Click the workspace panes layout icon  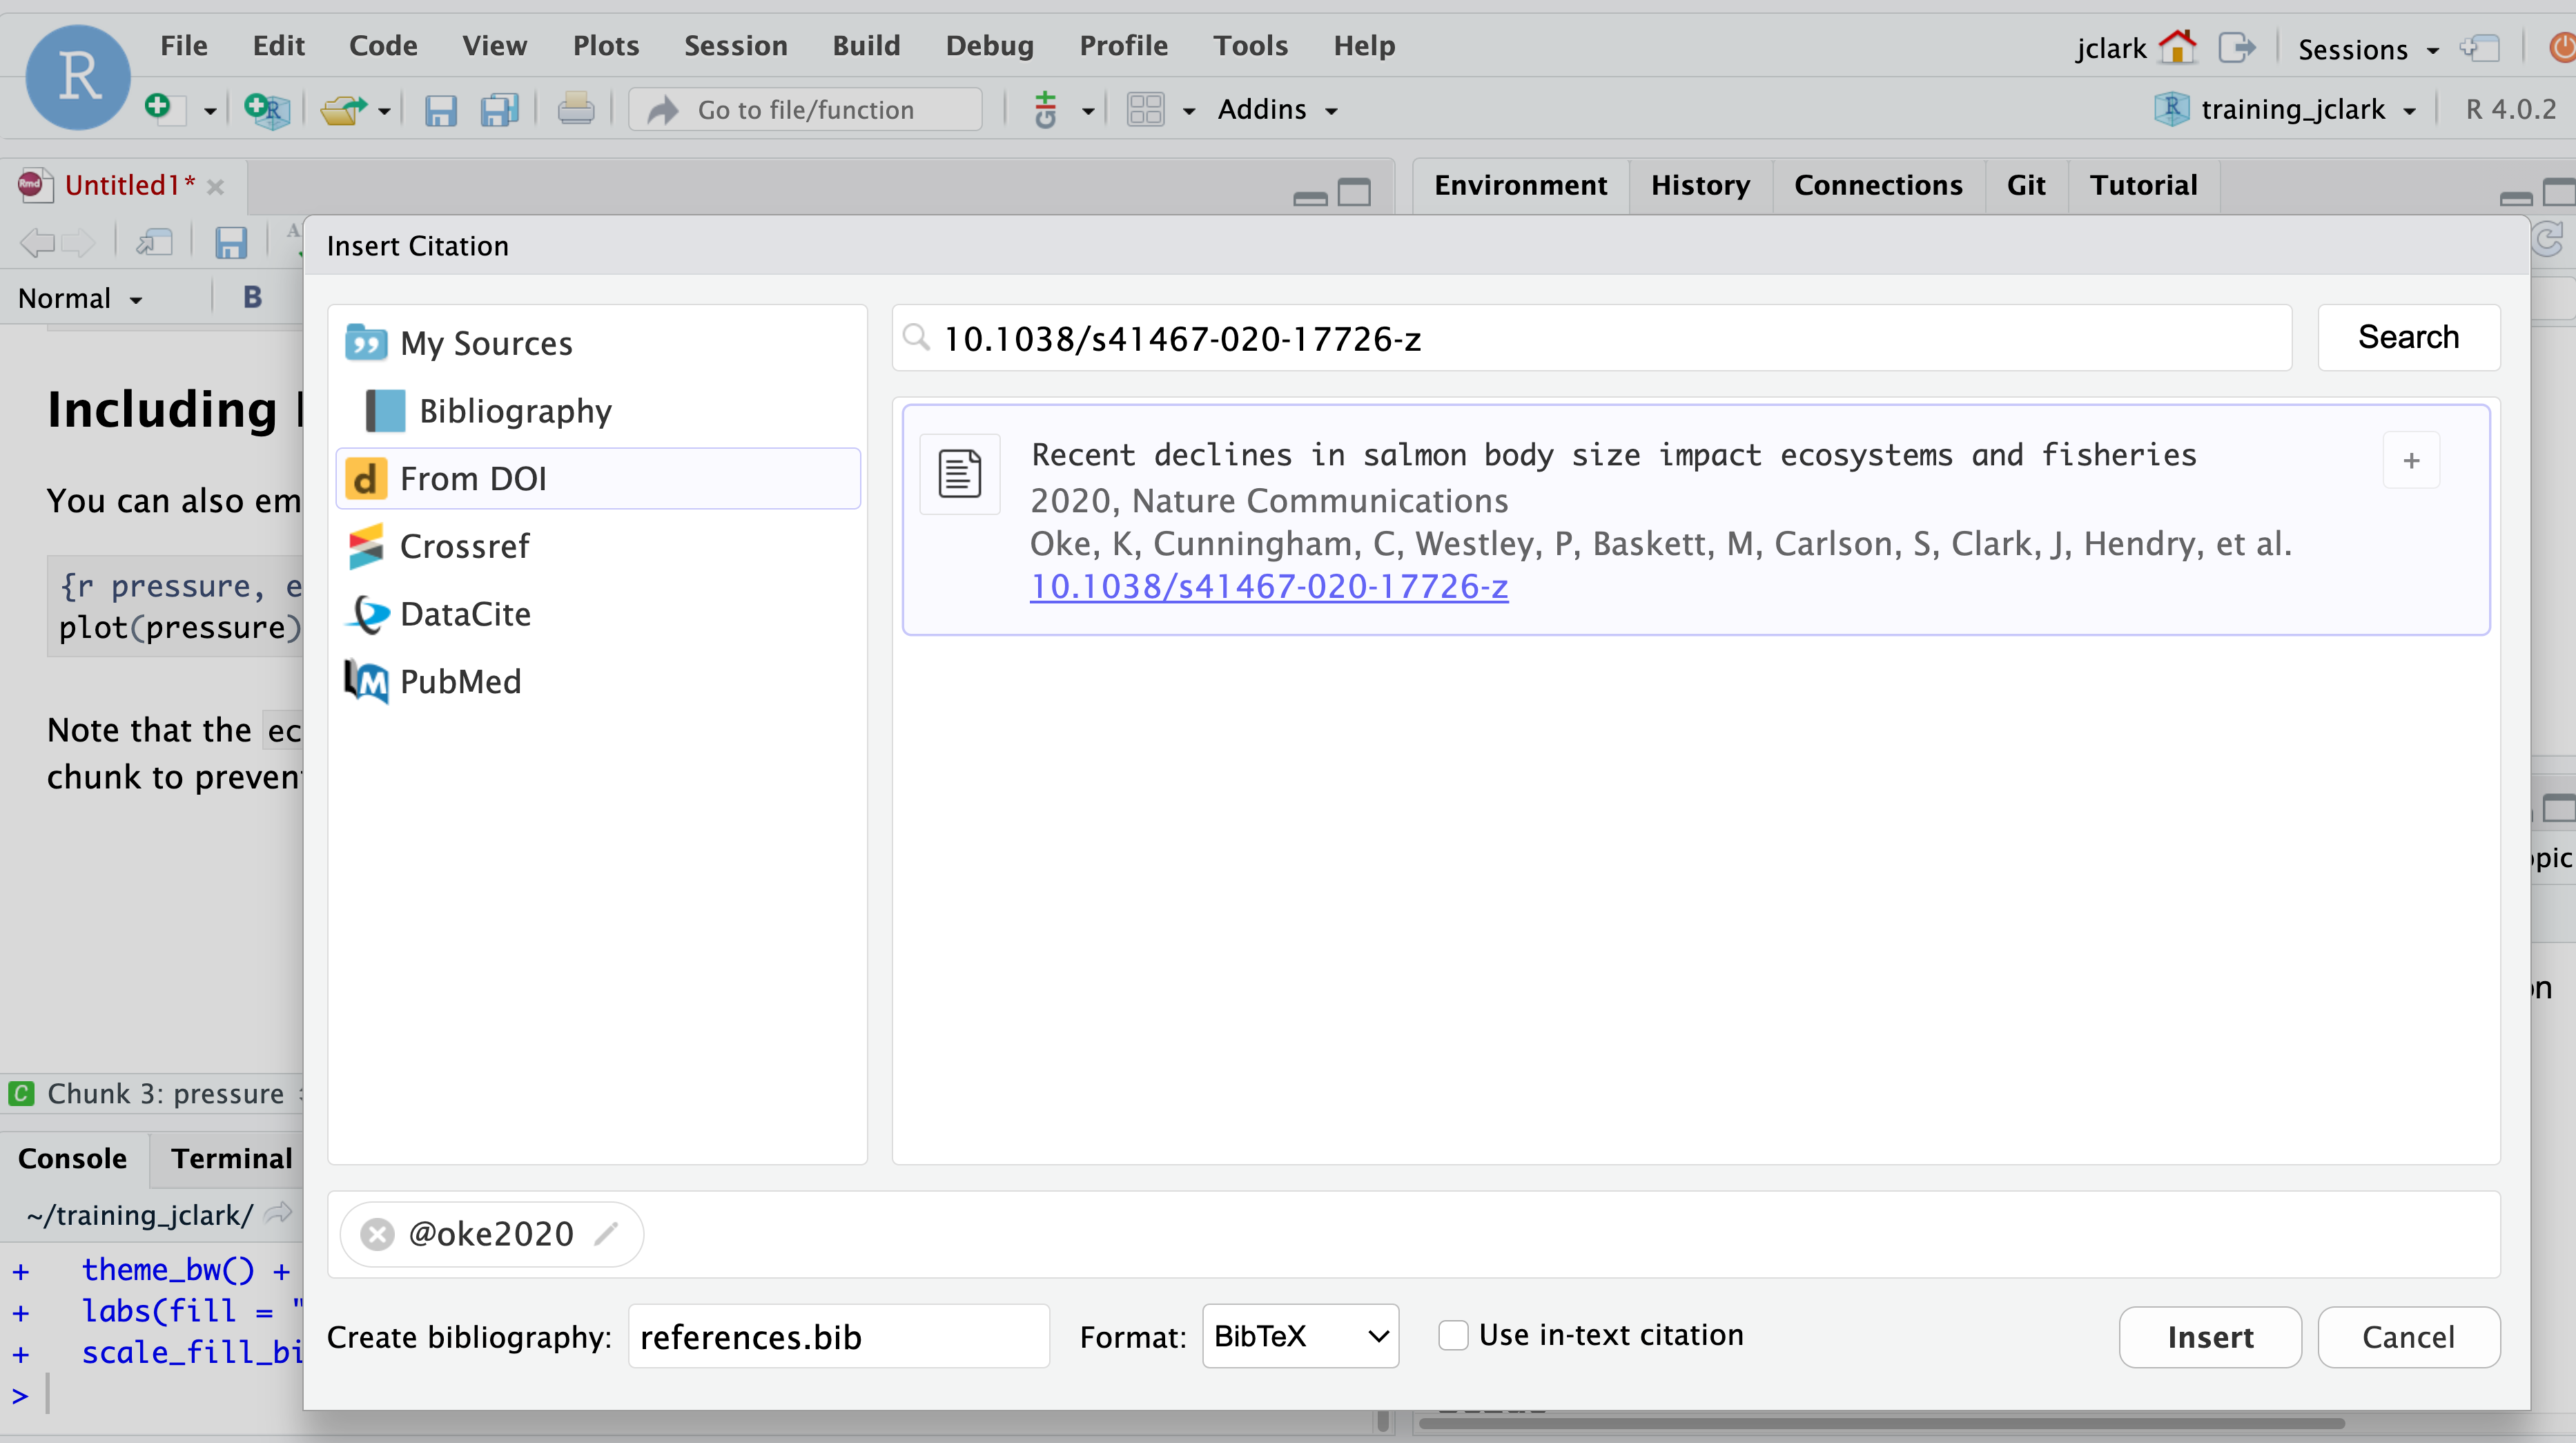1146,109
